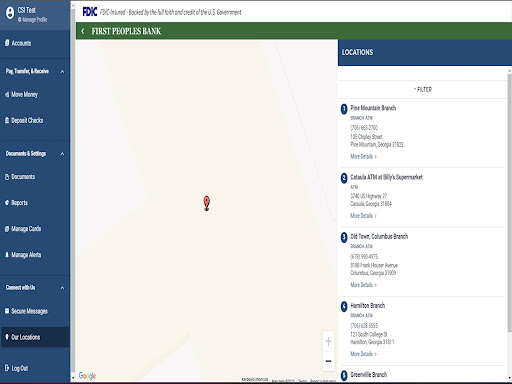Click the FDIC logo
The image size is (512, 384).
(90, 12)
